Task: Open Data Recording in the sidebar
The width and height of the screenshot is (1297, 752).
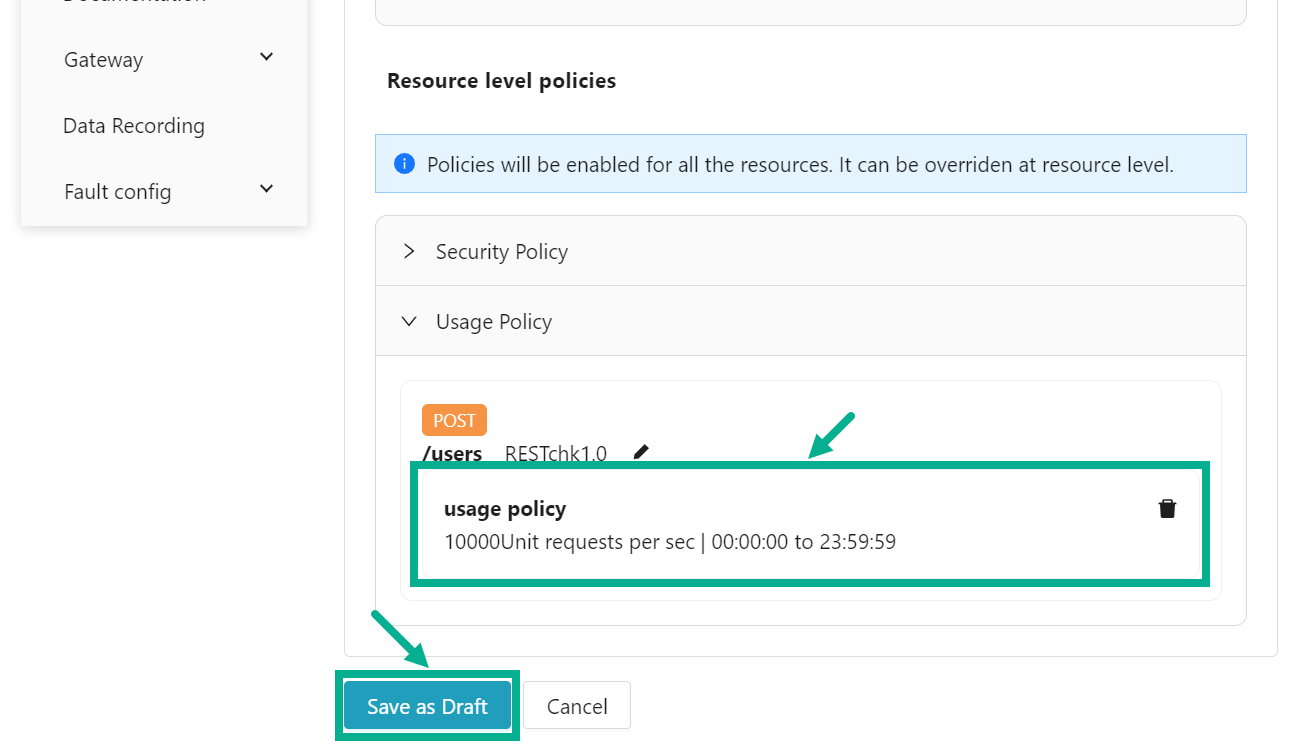Action: [134, 126]
